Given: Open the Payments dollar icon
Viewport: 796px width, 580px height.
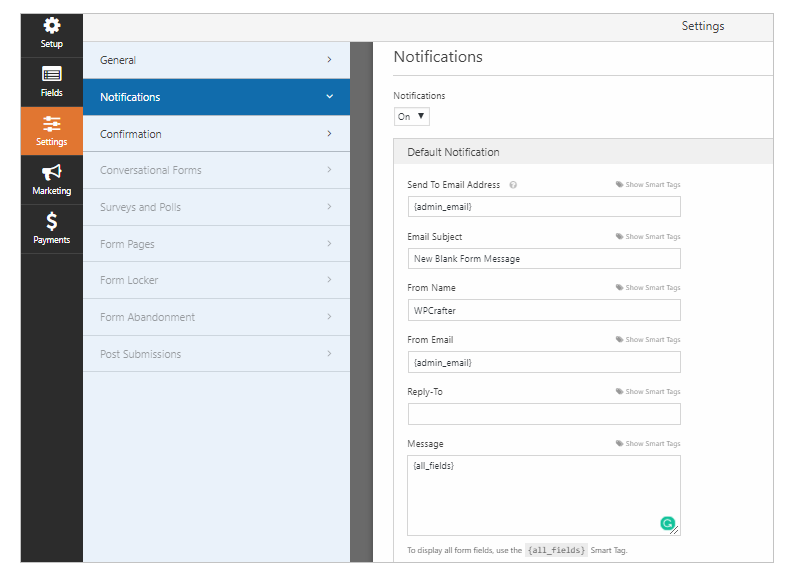Looking at the screenshot, I should [x=52, y=221].
